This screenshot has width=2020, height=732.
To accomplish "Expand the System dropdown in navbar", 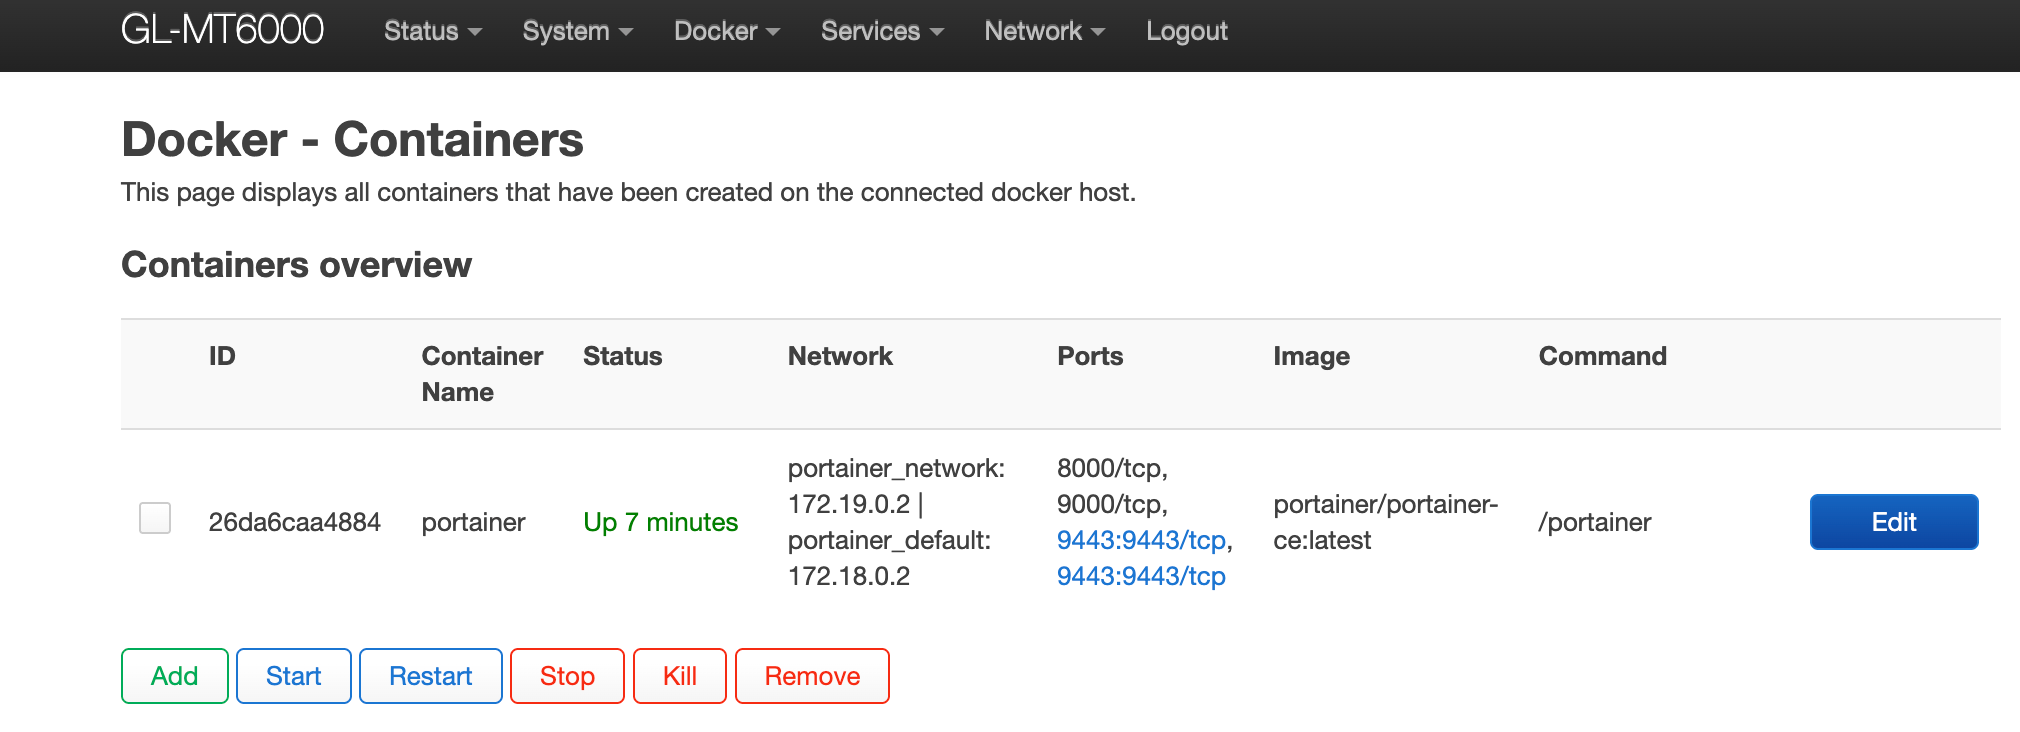I will (577, 31).
